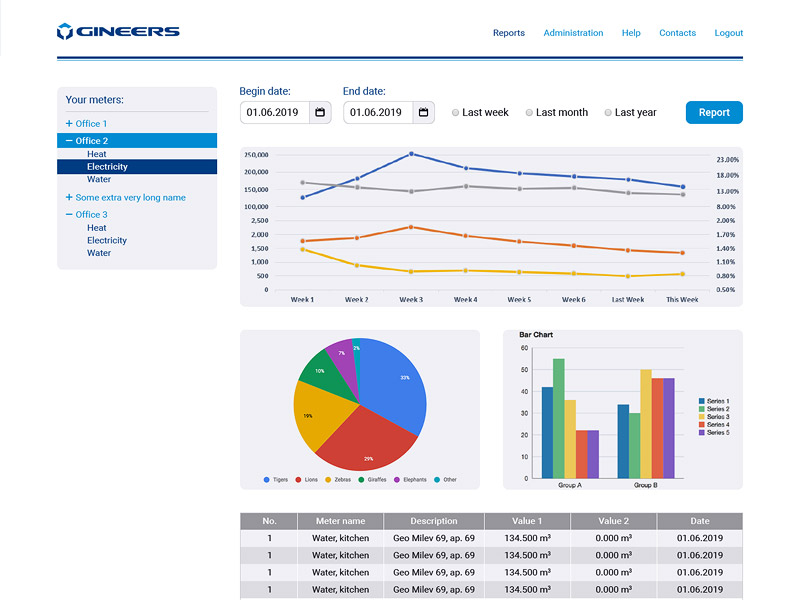Open the End date calendar picker
Viewport: 800px width, 600px height.
pos(423,112)
